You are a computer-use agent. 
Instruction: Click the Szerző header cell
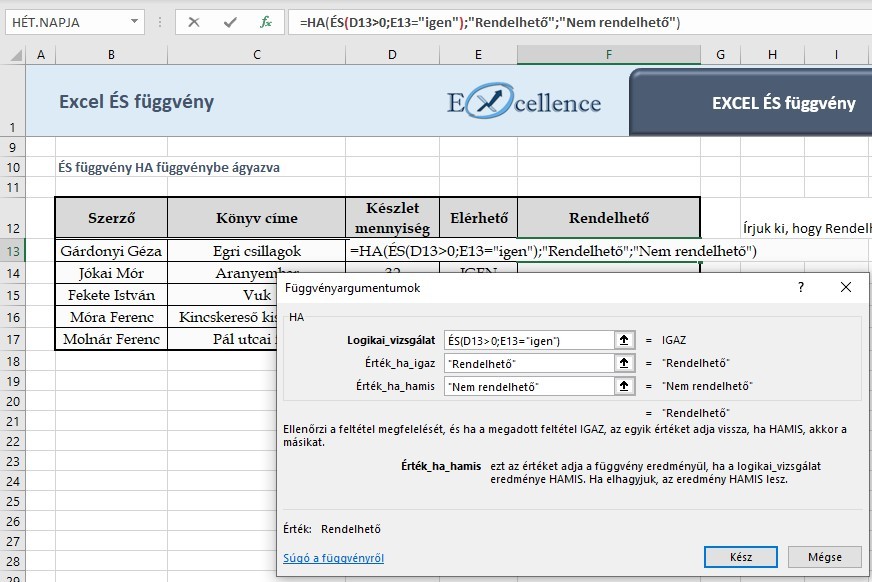pos(111,218)
